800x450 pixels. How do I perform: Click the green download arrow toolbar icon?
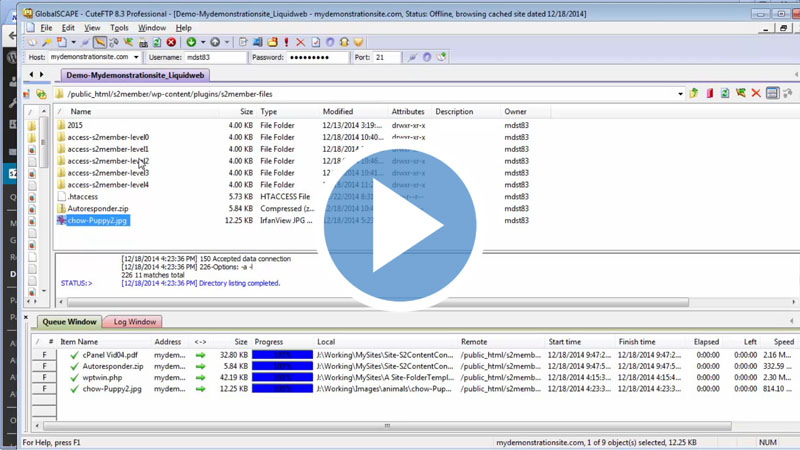[x=191, y=43]
